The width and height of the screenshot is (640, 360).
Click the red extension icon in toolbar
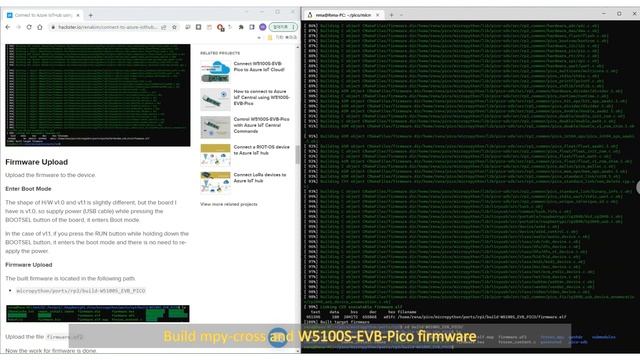(220, 27)
